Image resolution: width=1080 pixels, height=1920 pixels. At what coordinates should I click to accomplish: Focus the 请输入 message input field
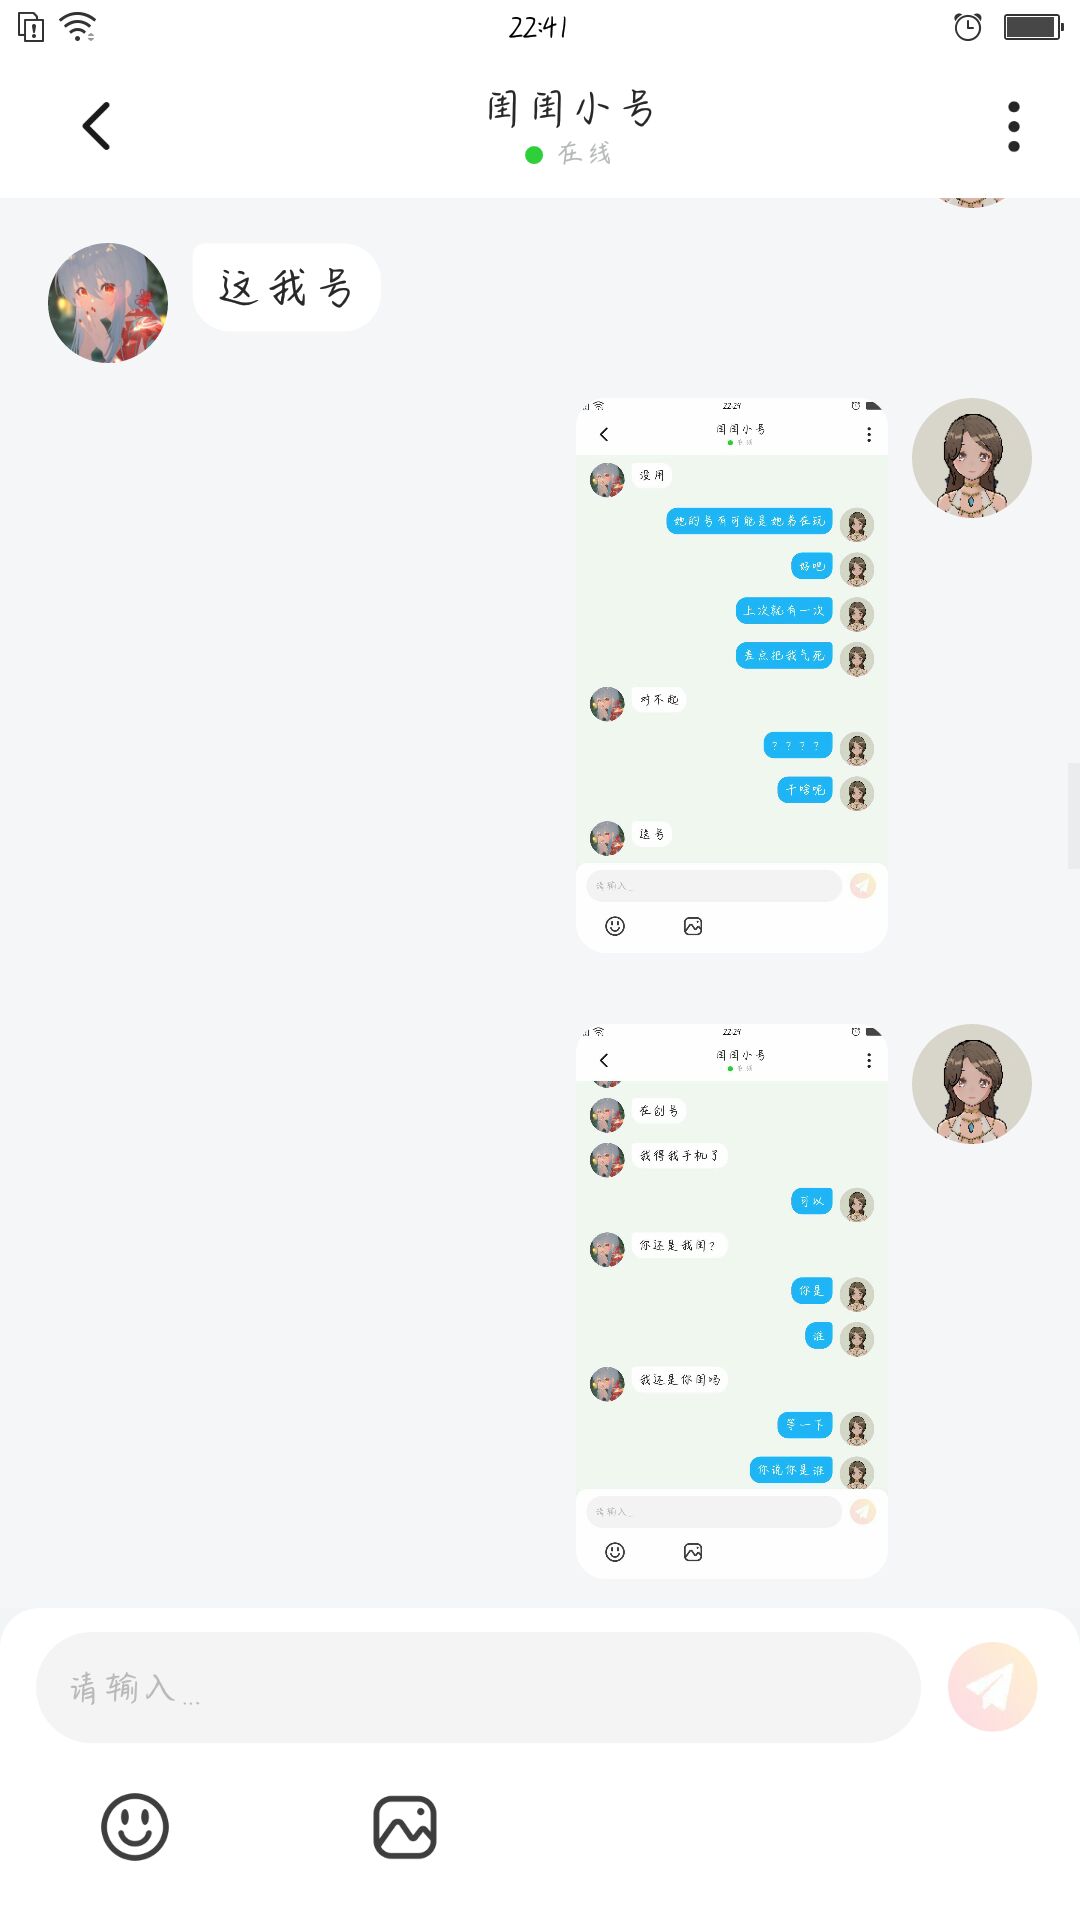pyautogui.click(x=478, y=1687)
